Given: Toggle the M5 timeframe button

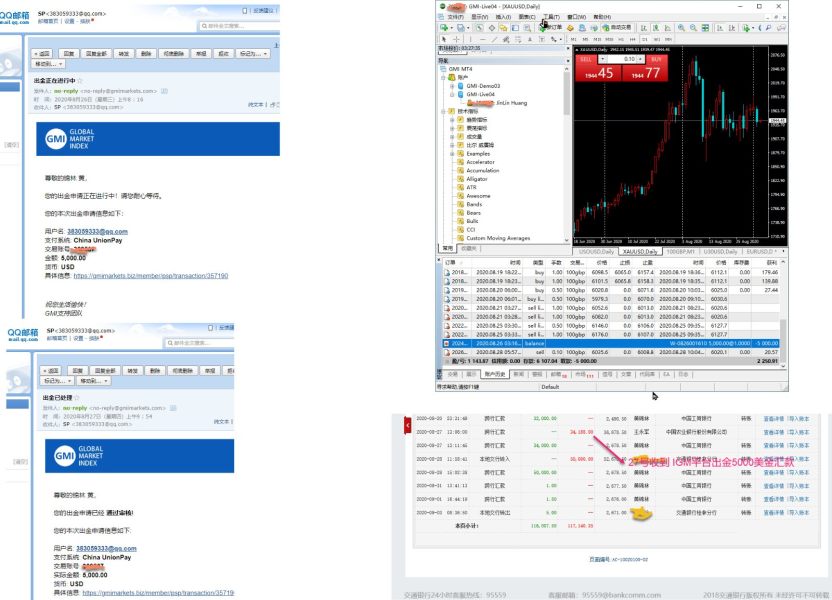Looking at the screenshot, I should [585, 39].
